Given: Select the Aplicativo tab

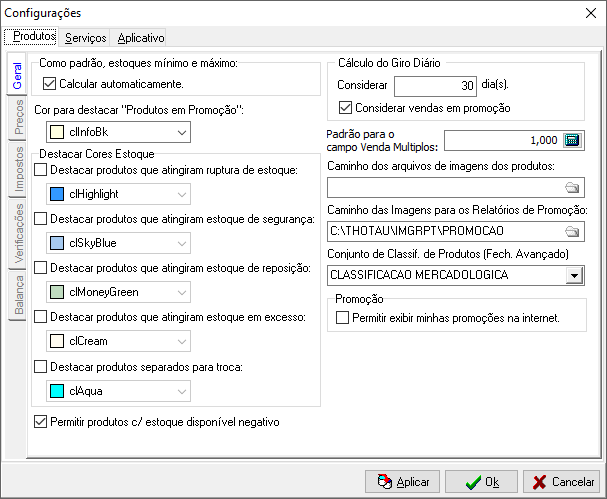Looking at the screenshot, I should coord(141,37).
